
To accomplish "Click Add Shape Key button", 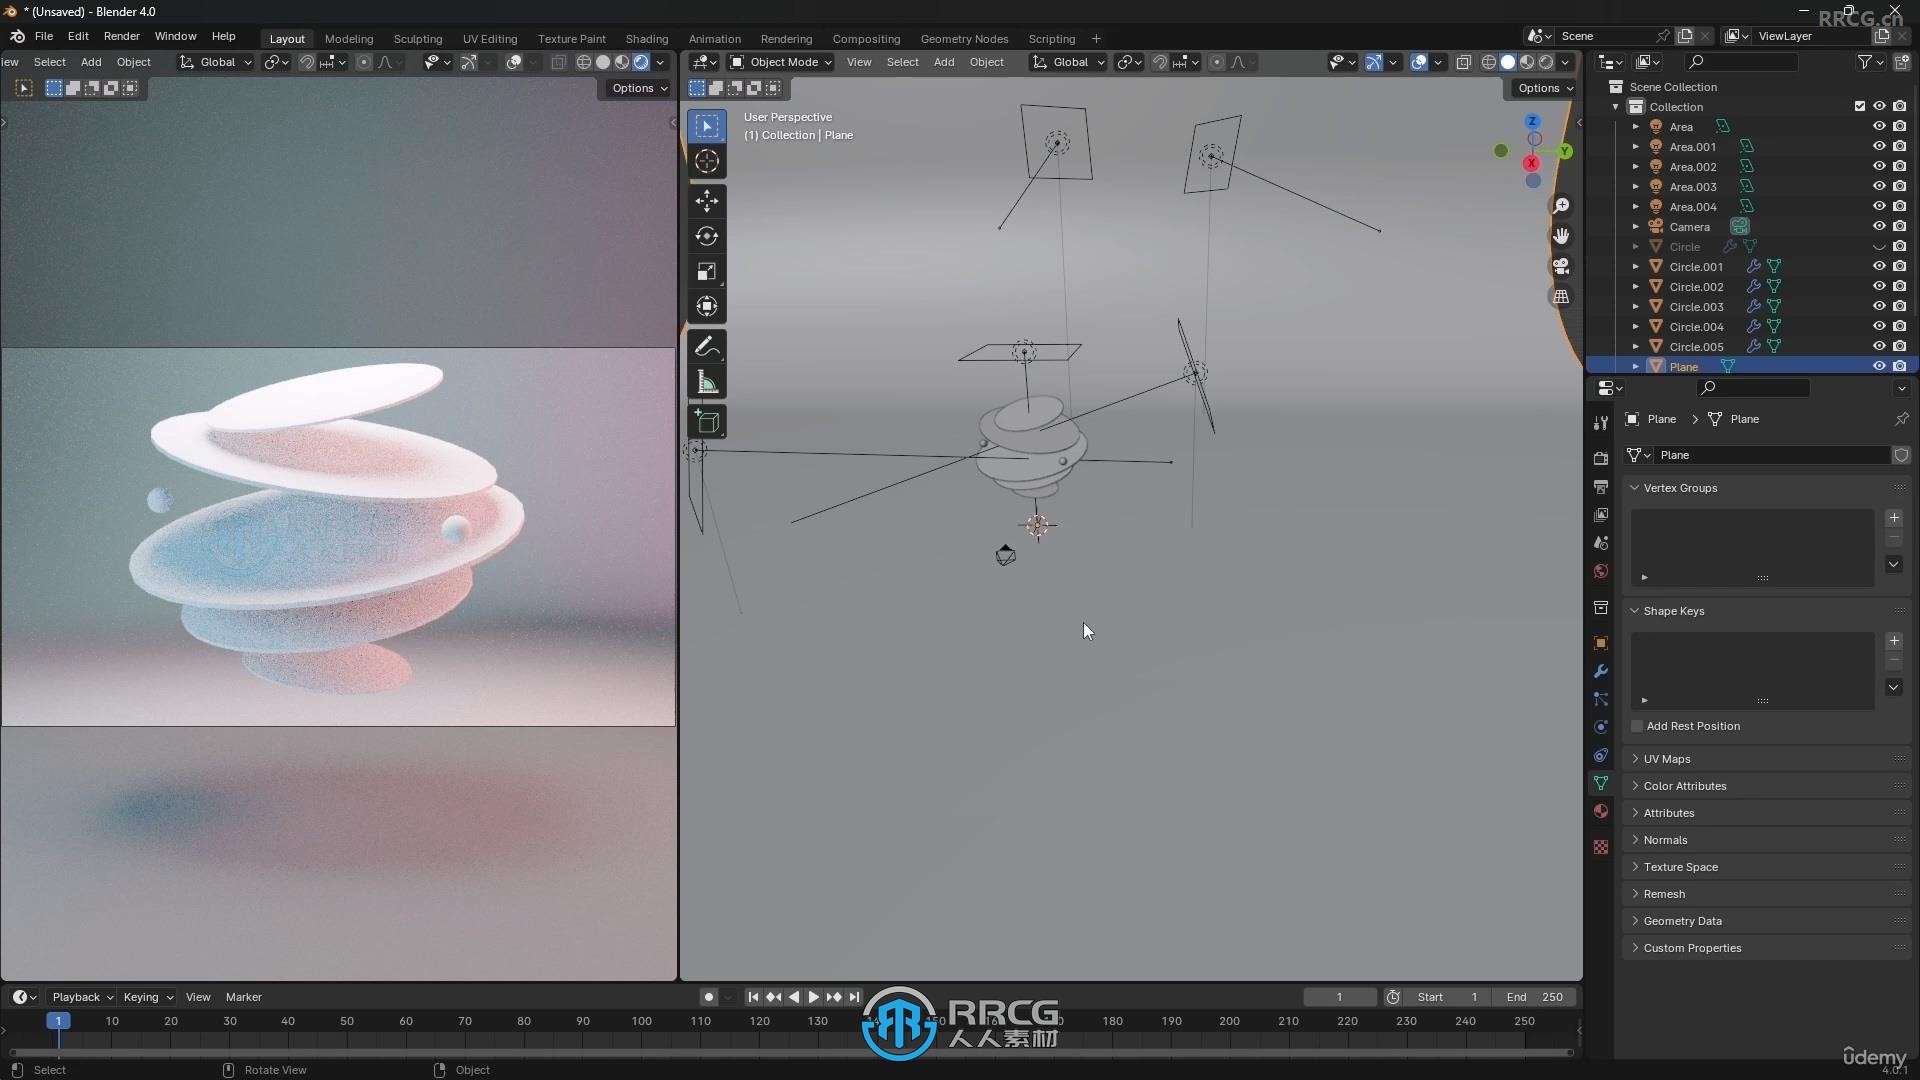I will click(1895, 640).
